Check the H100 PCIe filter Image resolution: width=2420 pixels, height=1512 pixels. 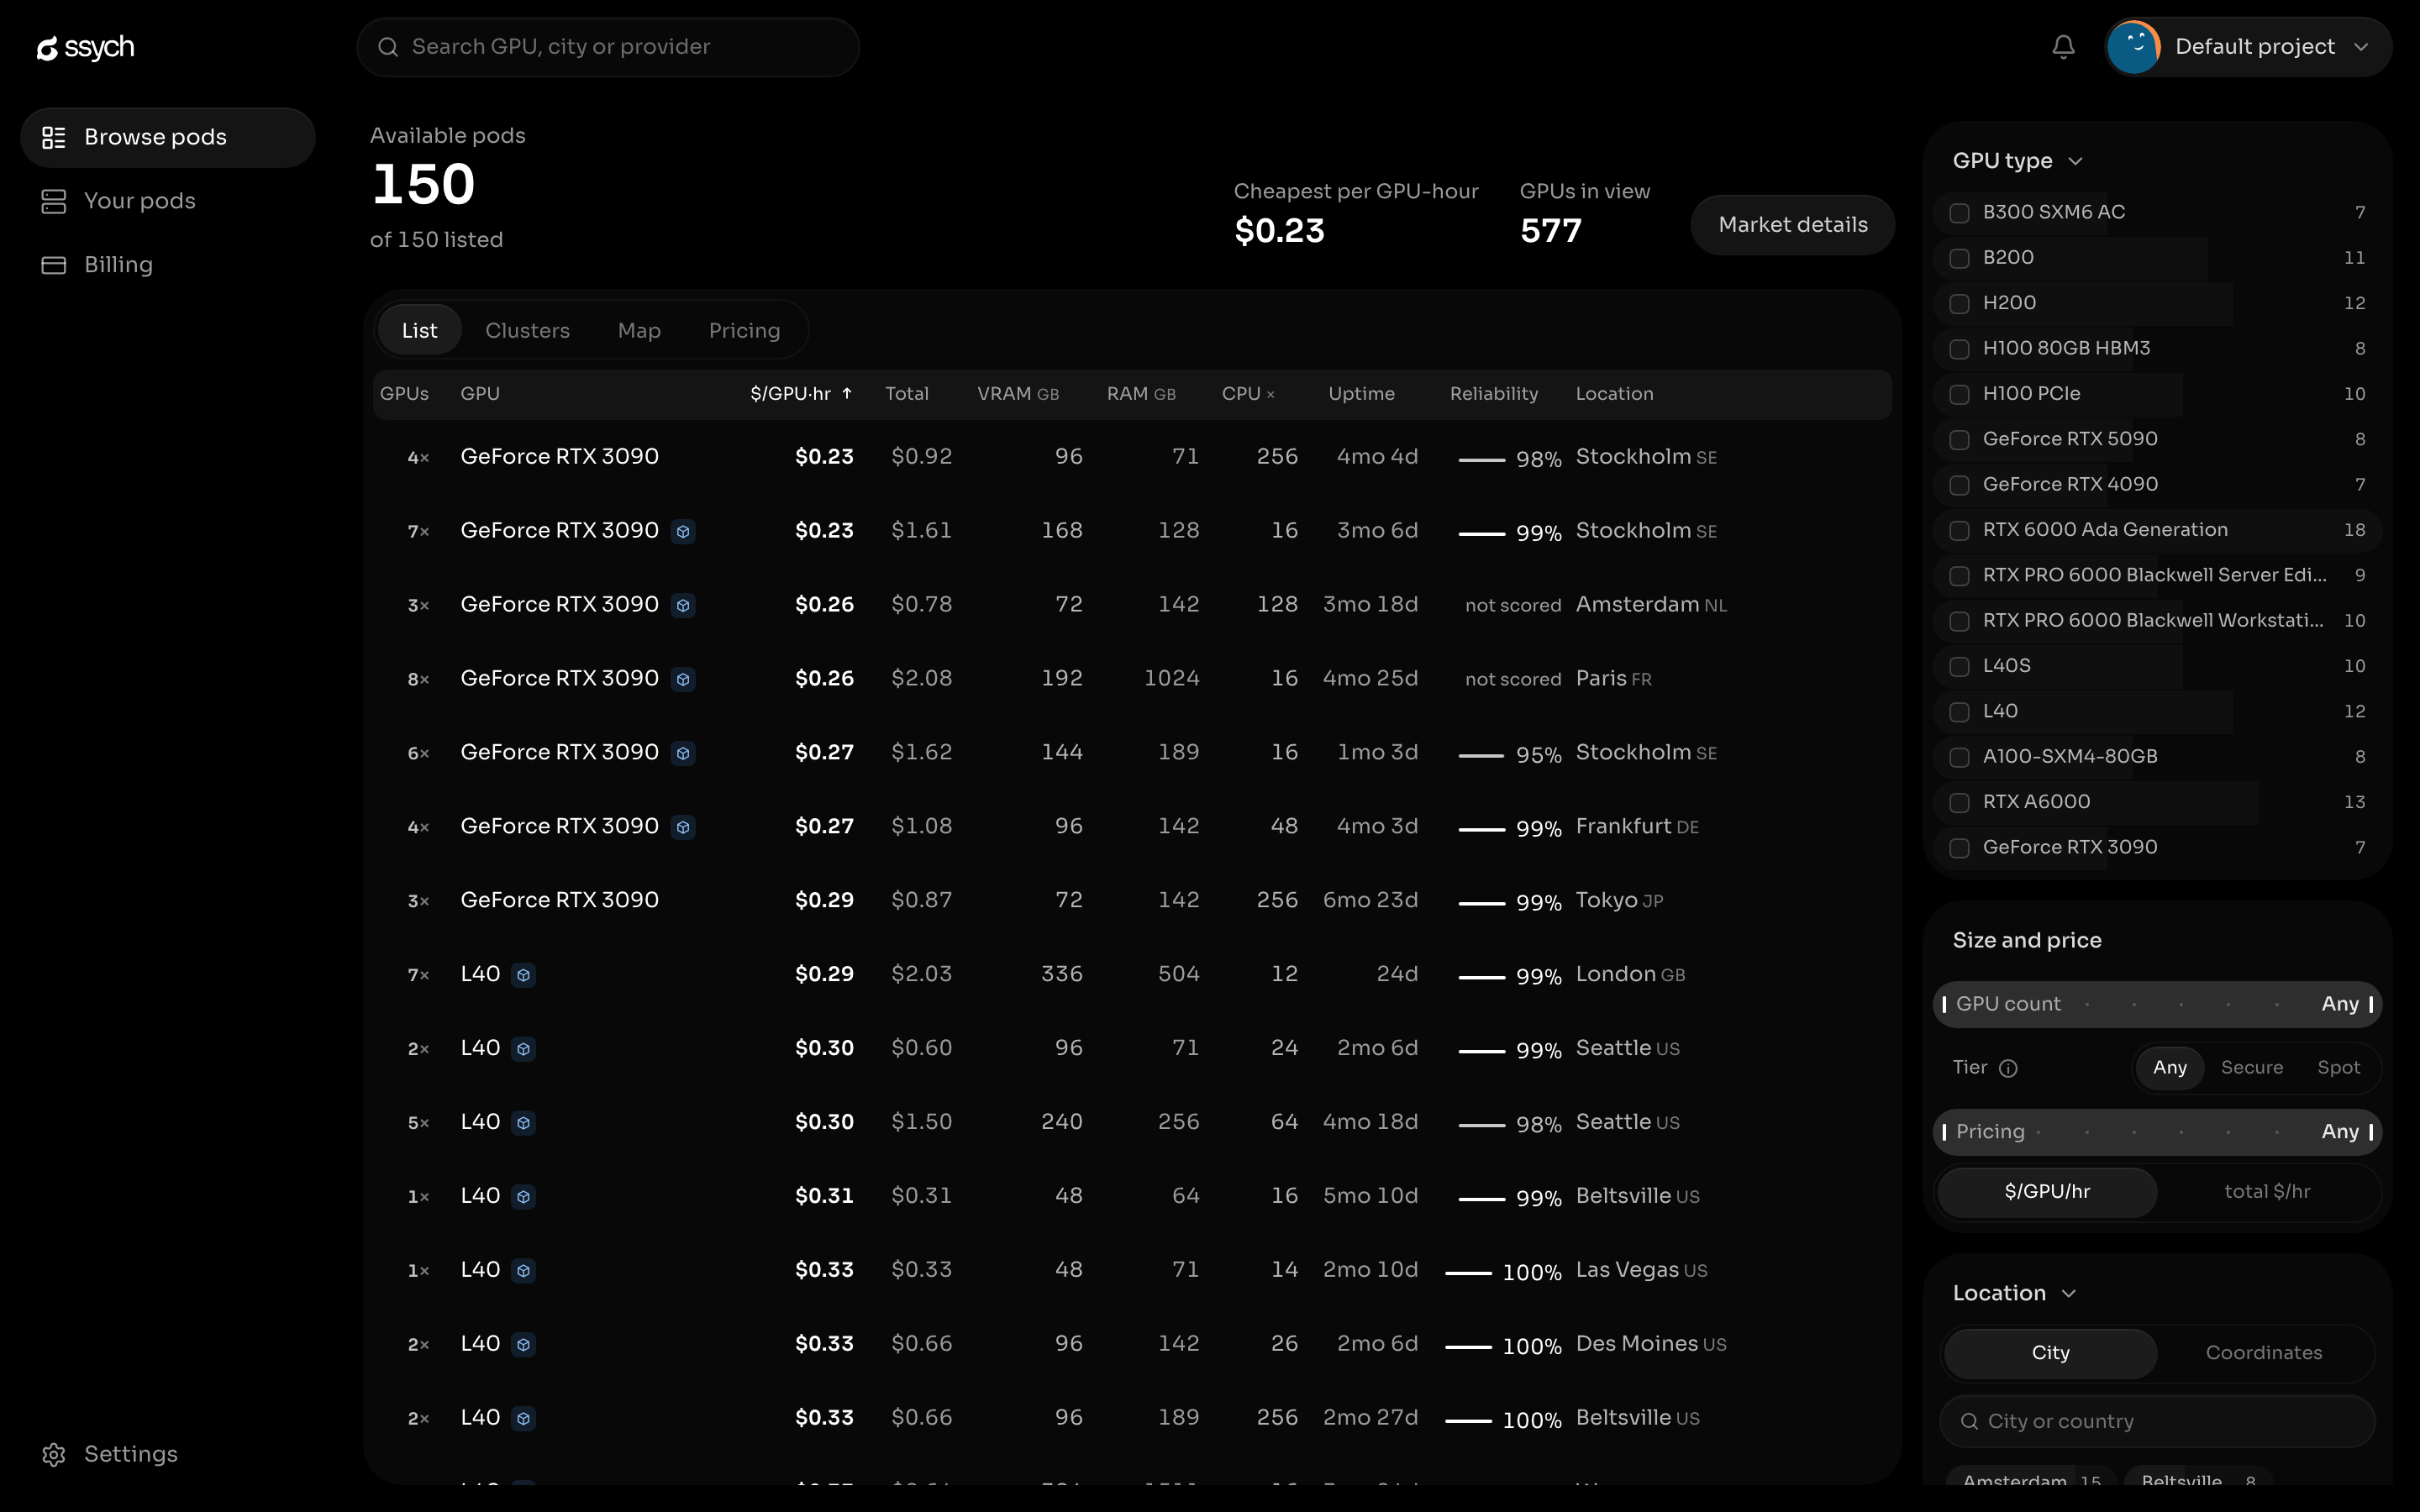pyautogui.click(x=1959, y=394)
